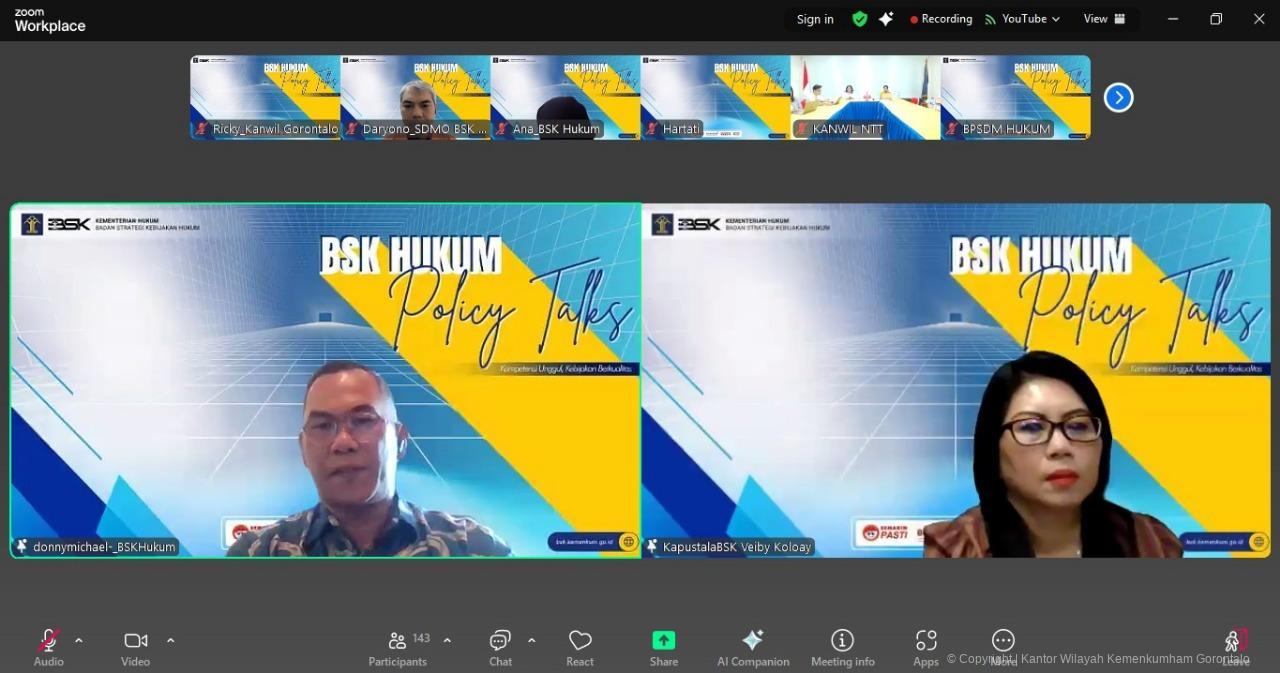This screenshot has width=1280, height=673.
Task: Click the muted mic icon beside KANWIL NTT
Action: point(802,129)
